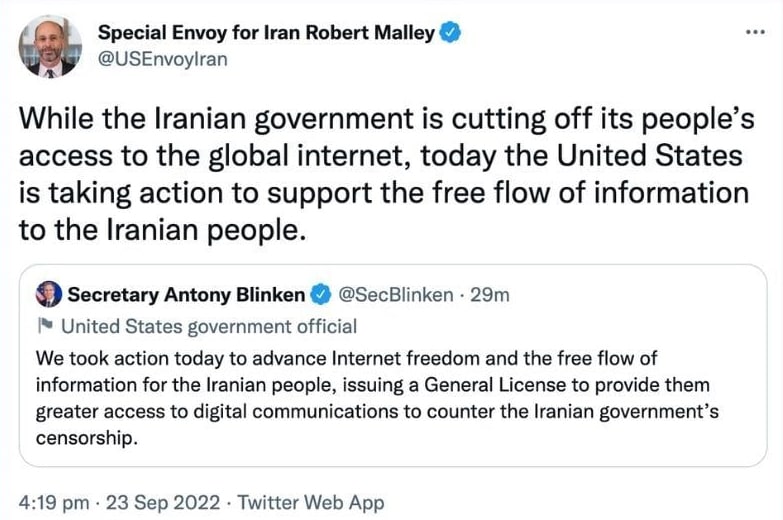Click Robert Malley's profile picture
The image size is (783, 520).
click(49, 46)
